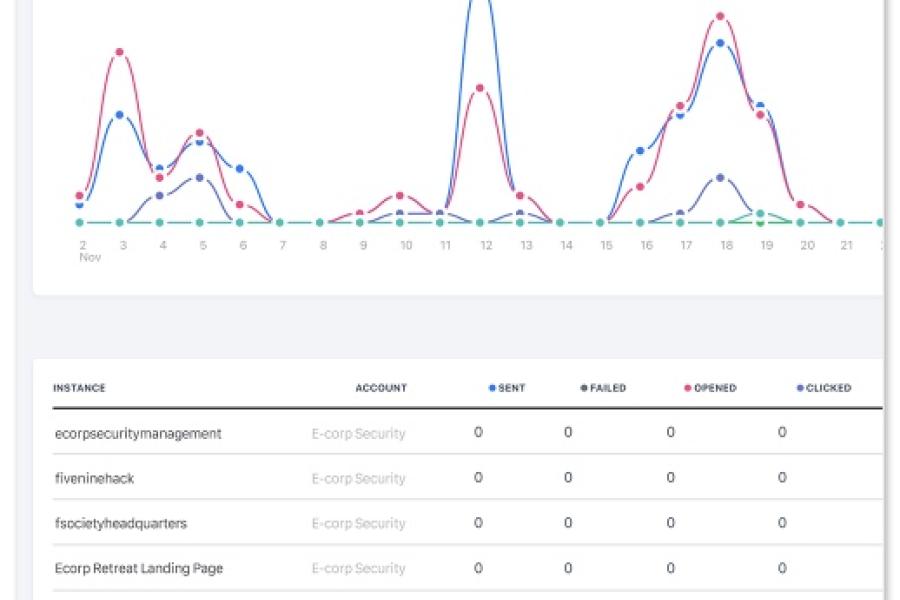Click the pink opened data point on Nov 3

pos(120,52)
